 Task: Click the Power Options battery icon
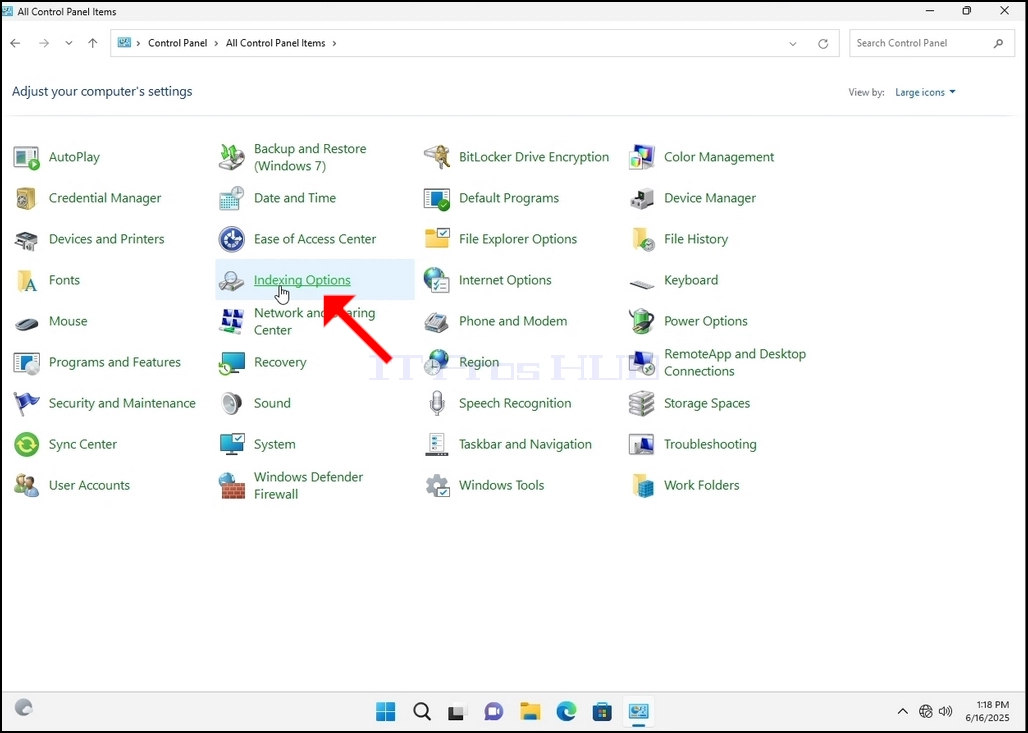point(642,321)
